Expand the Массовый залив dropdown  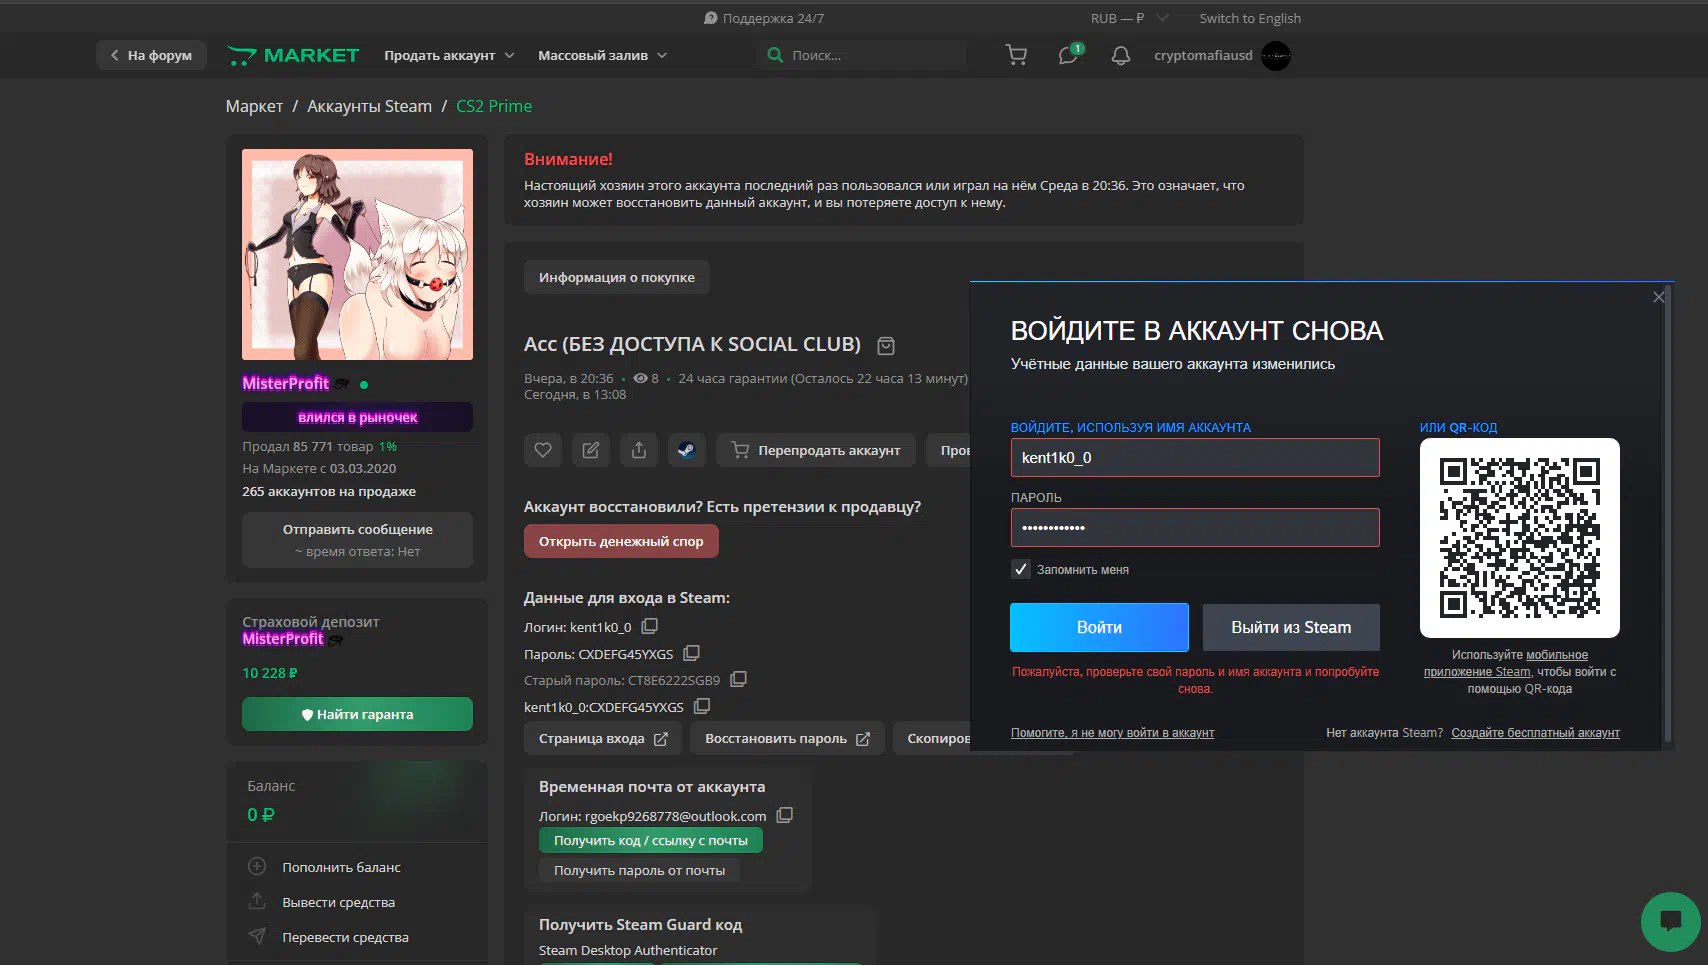[x=603, y=56]
